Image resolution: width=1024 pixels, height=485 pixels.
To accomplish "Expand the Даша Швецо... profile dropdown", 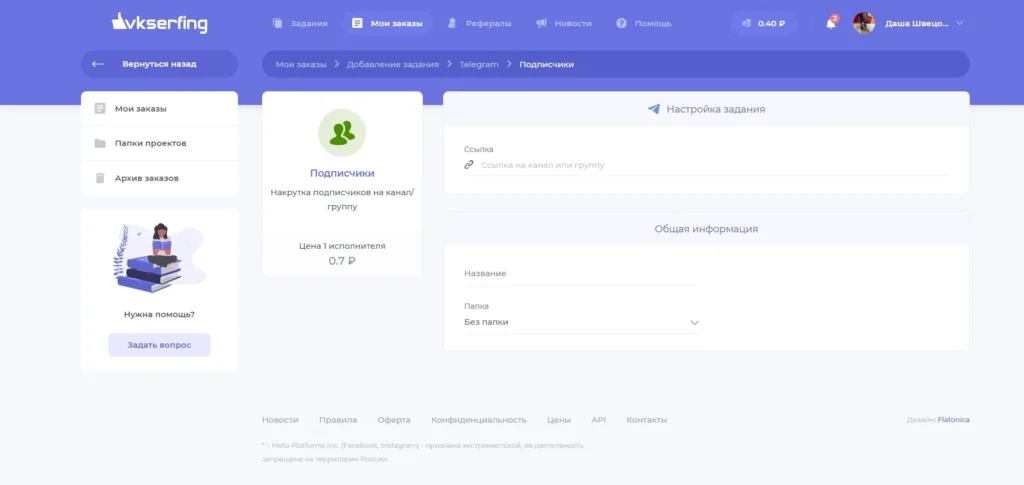I will (924, 23).
